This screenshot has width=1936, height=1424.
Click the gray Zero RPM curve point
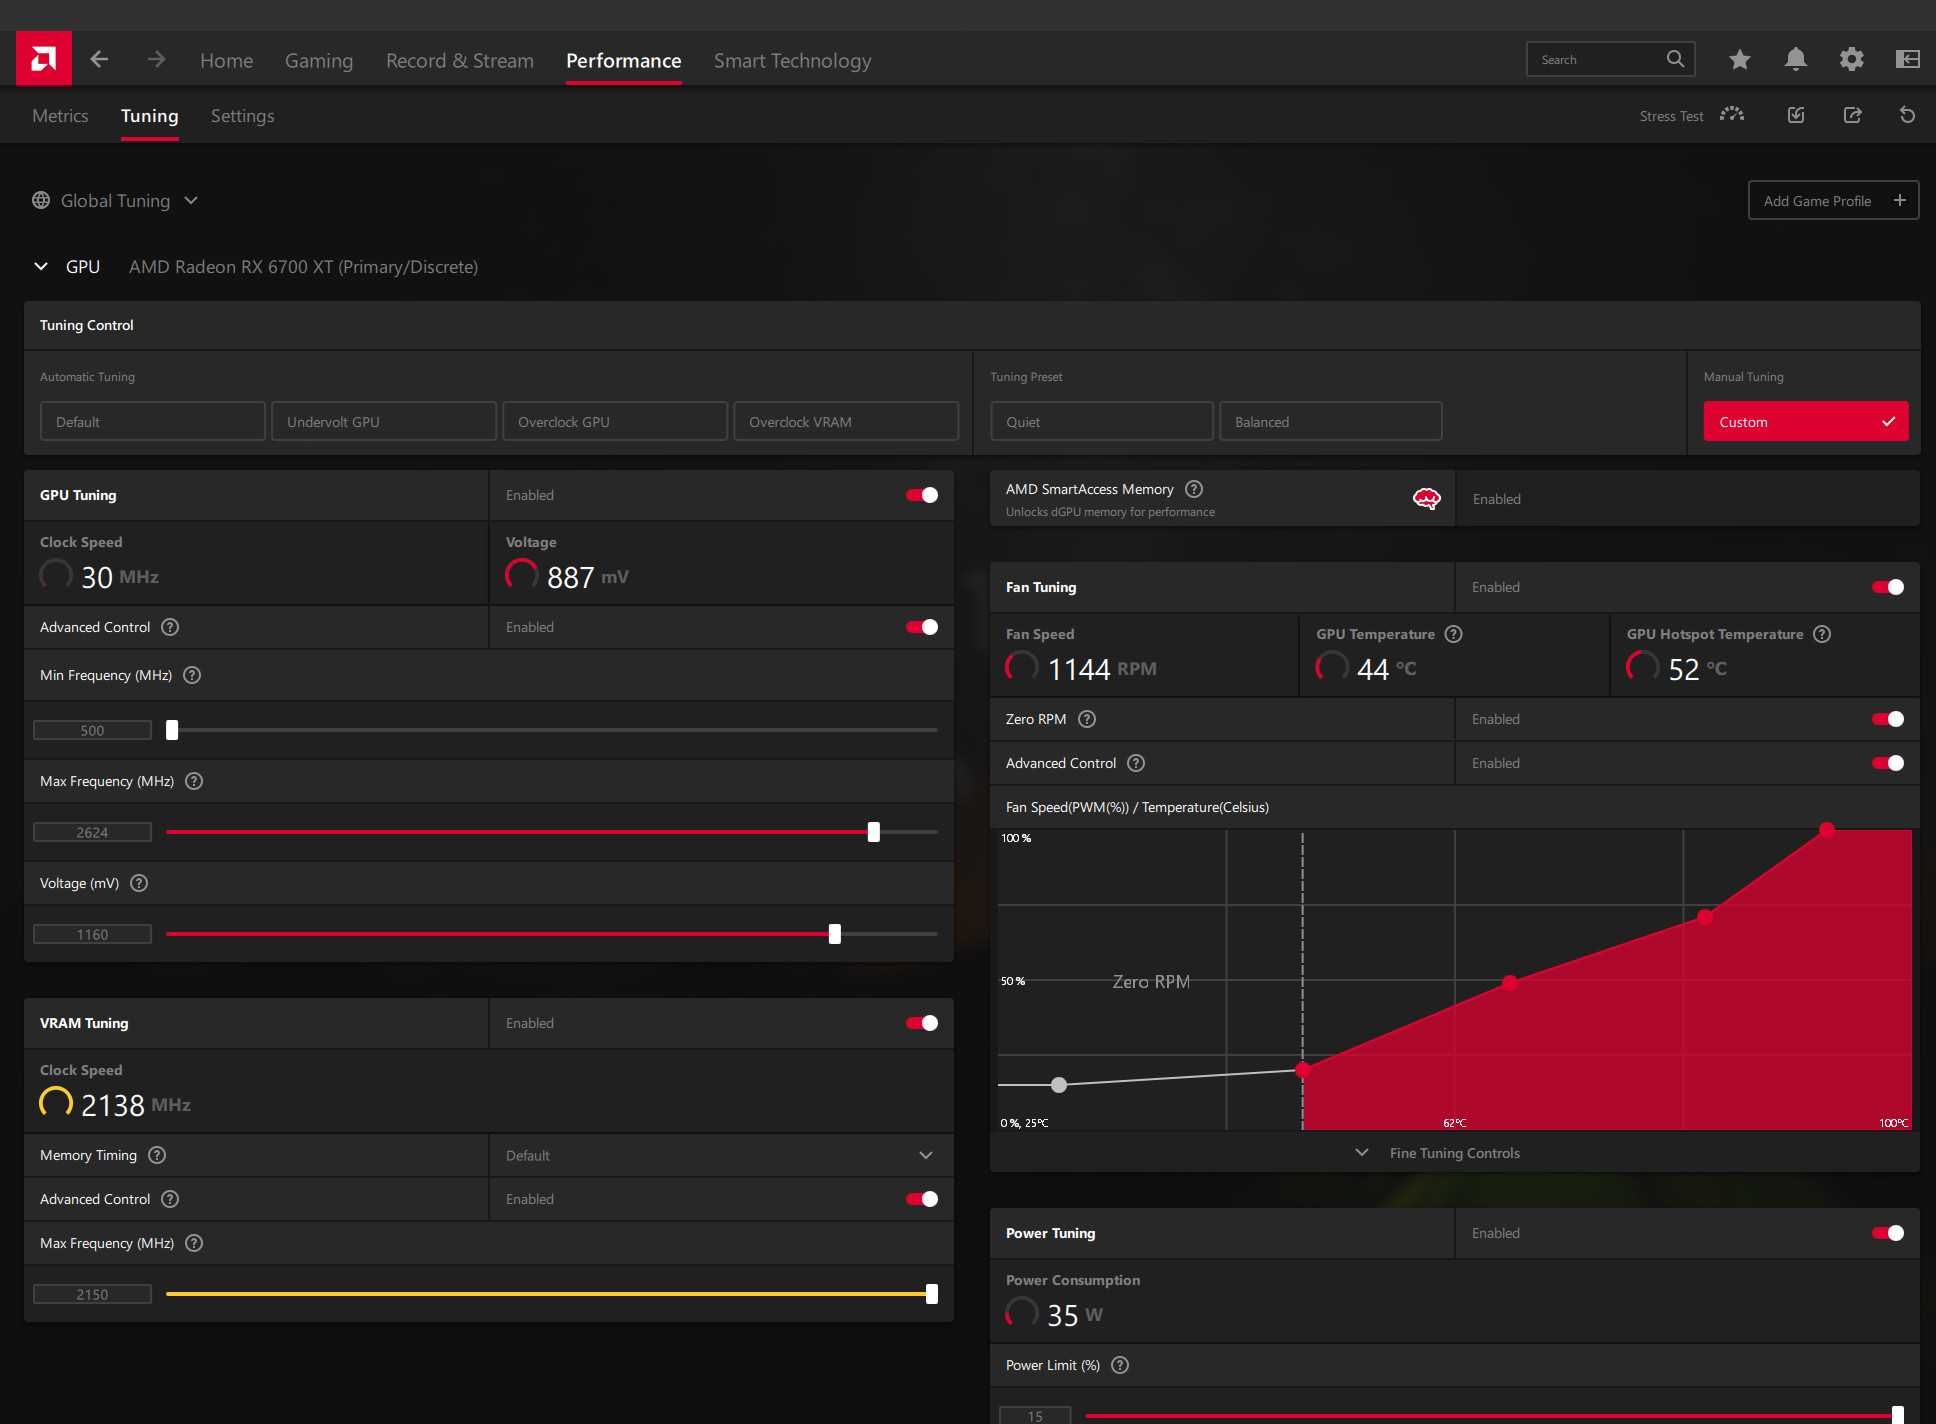[x=1059, y=1085]
